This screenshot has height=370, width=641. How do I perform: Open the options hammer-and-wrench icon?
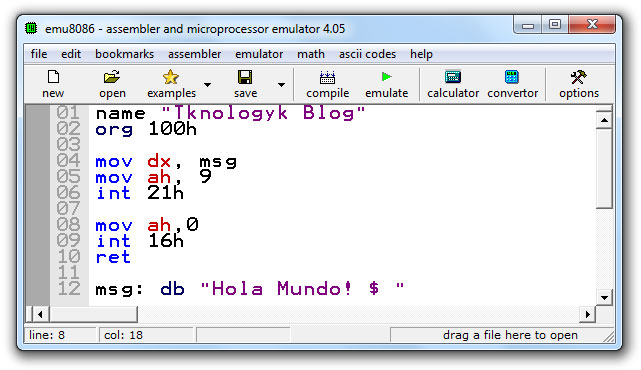point(578,77)
